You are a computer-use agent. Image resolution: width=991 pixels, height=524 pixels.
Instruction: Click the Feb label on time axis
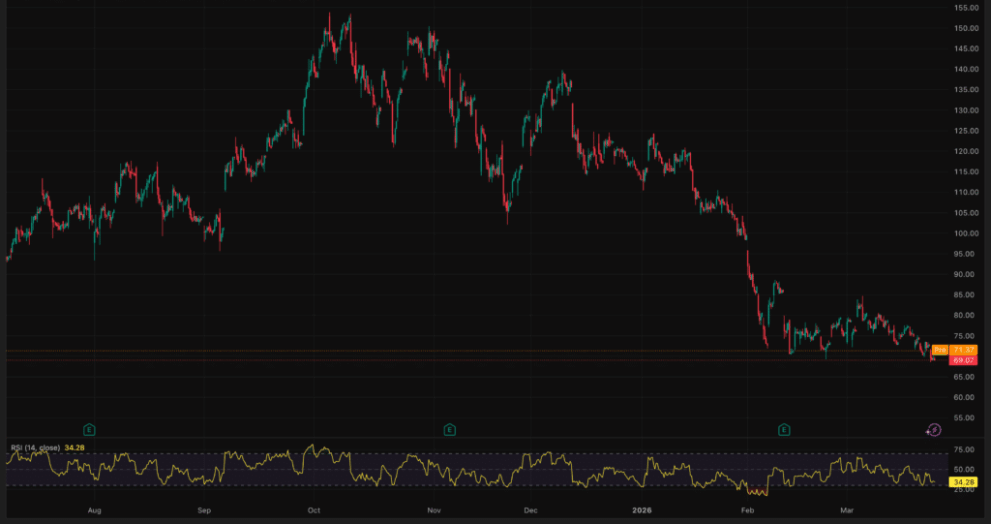click(750, 510)
